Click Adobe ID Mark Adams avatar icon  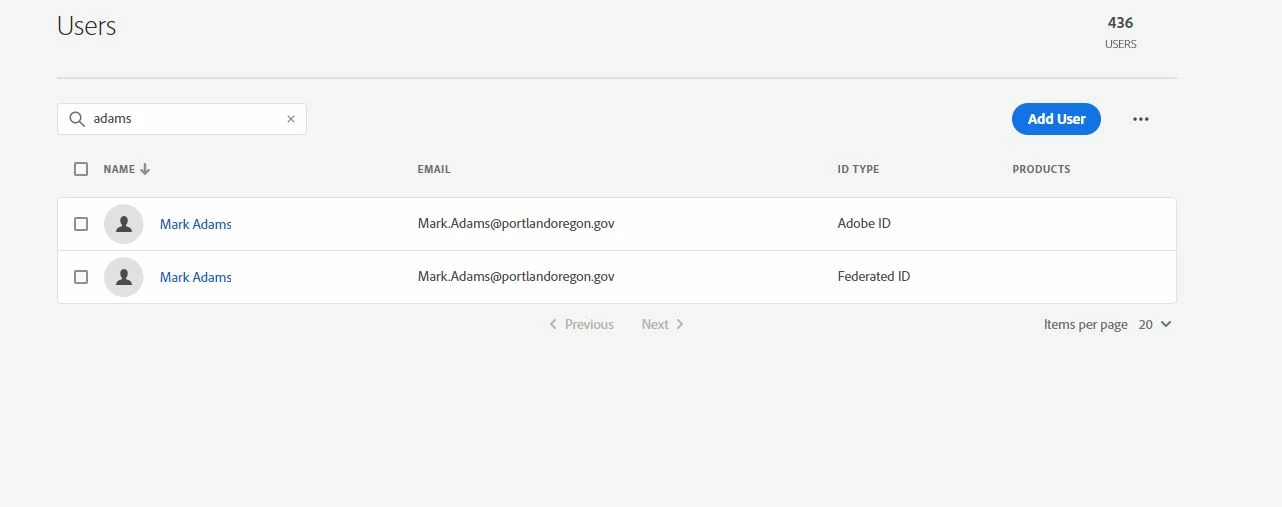tap(124, 224)
